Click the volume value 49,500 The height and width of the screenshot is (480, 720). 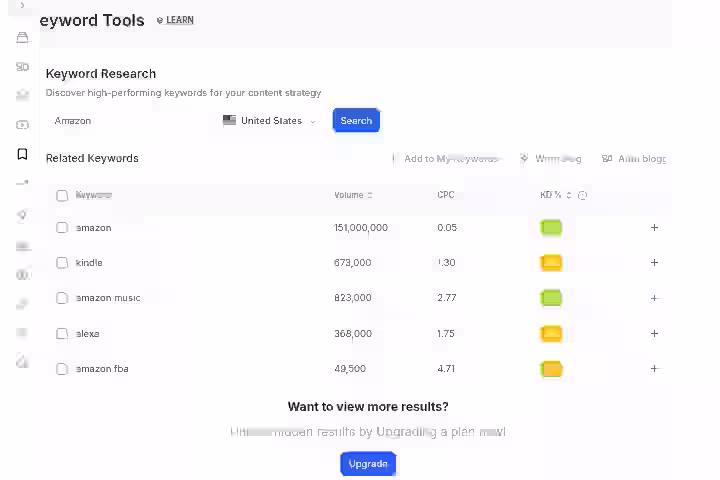coord(350,369)
